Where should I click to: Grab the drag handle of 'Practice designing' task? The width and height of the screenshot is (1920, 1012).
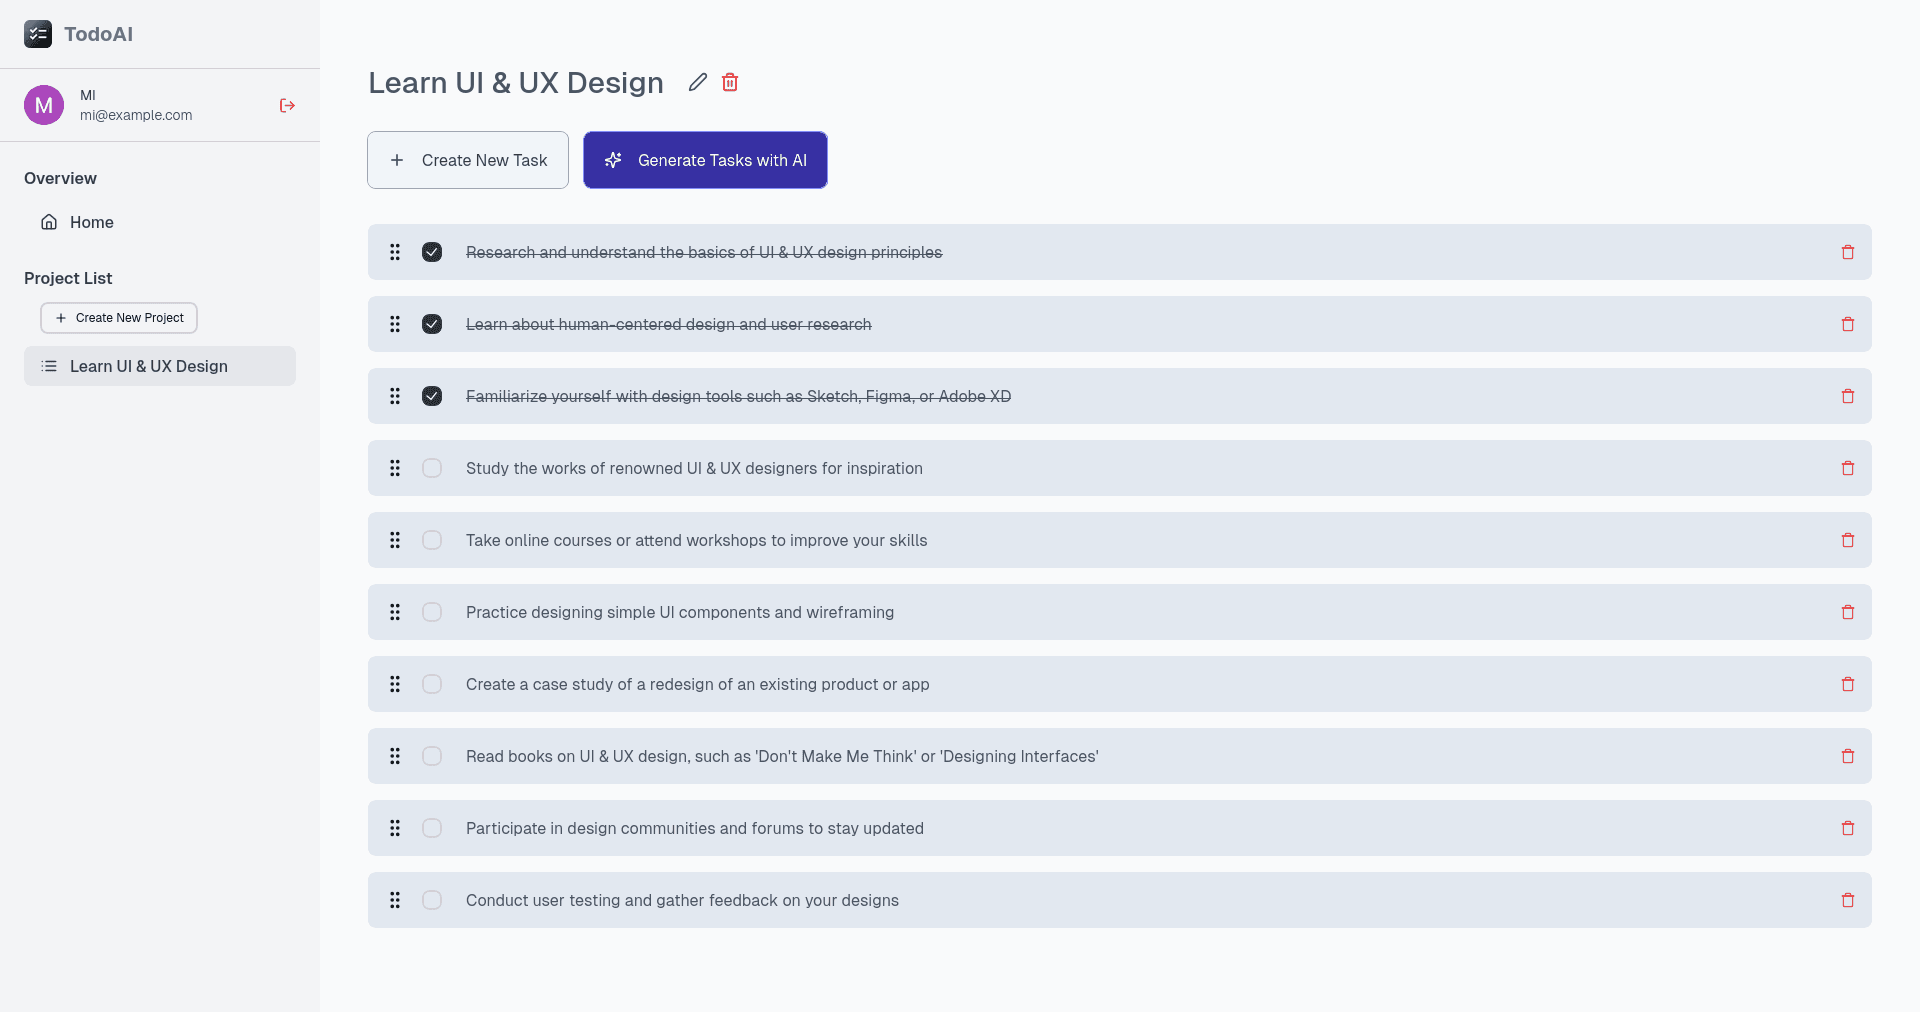(x=395, y=612)
